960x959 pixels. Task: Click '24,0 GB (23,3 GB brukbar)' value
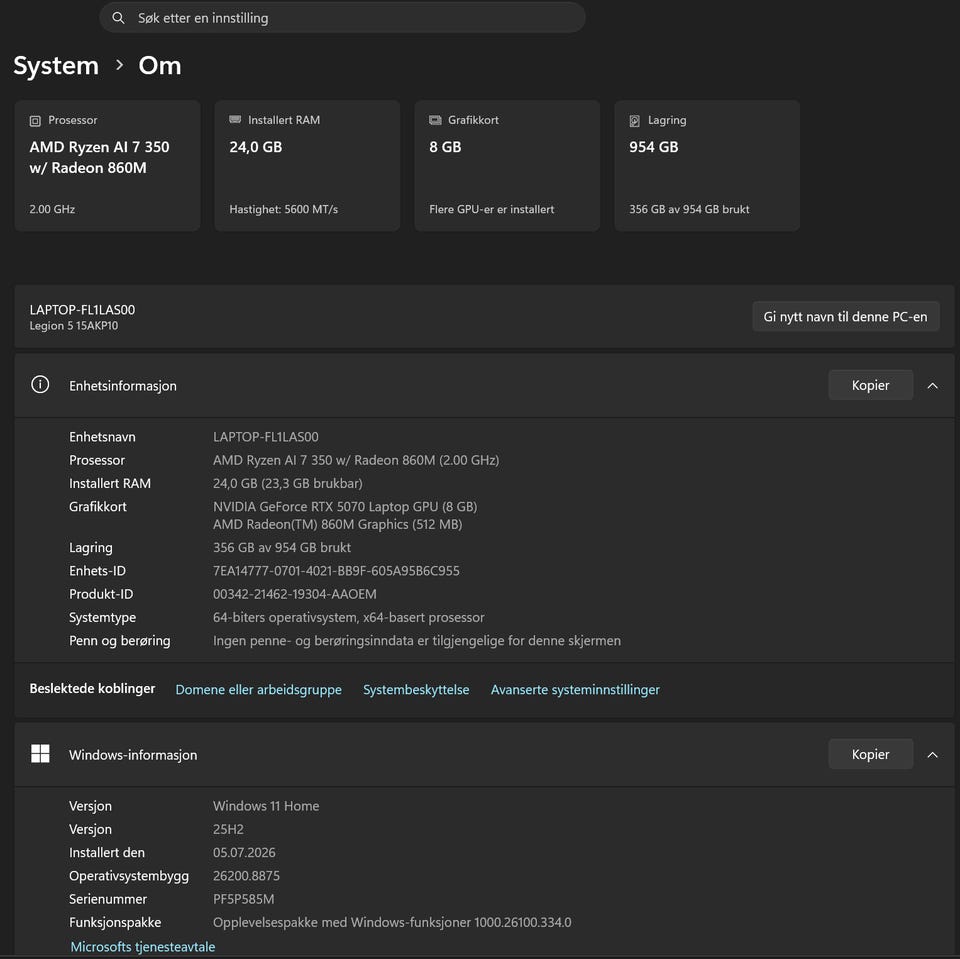(x=288, y=483)
